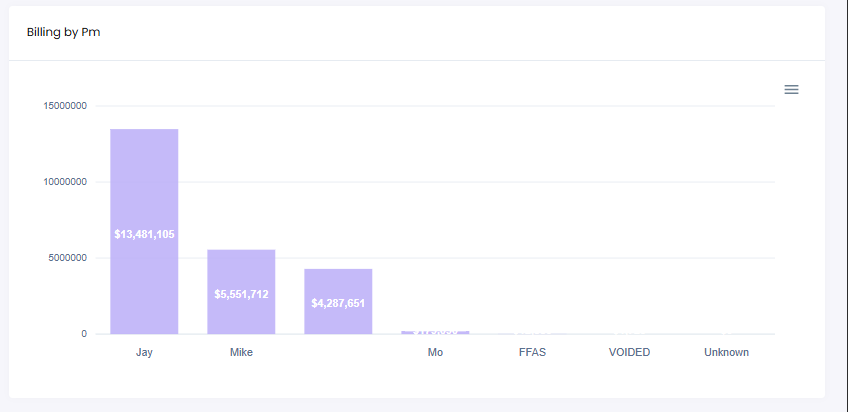Click the 0 y-axis tick label
Viewport: 848px width, 412px height.
(x=84, y=334)
